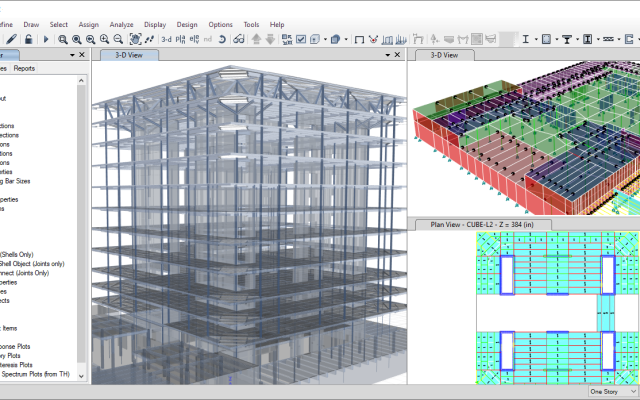The height and width of the screenshot is (400, 640).
Task: Toggle perspective view with glasses icon
Action: pyautogui.click(x=240, y=39)
